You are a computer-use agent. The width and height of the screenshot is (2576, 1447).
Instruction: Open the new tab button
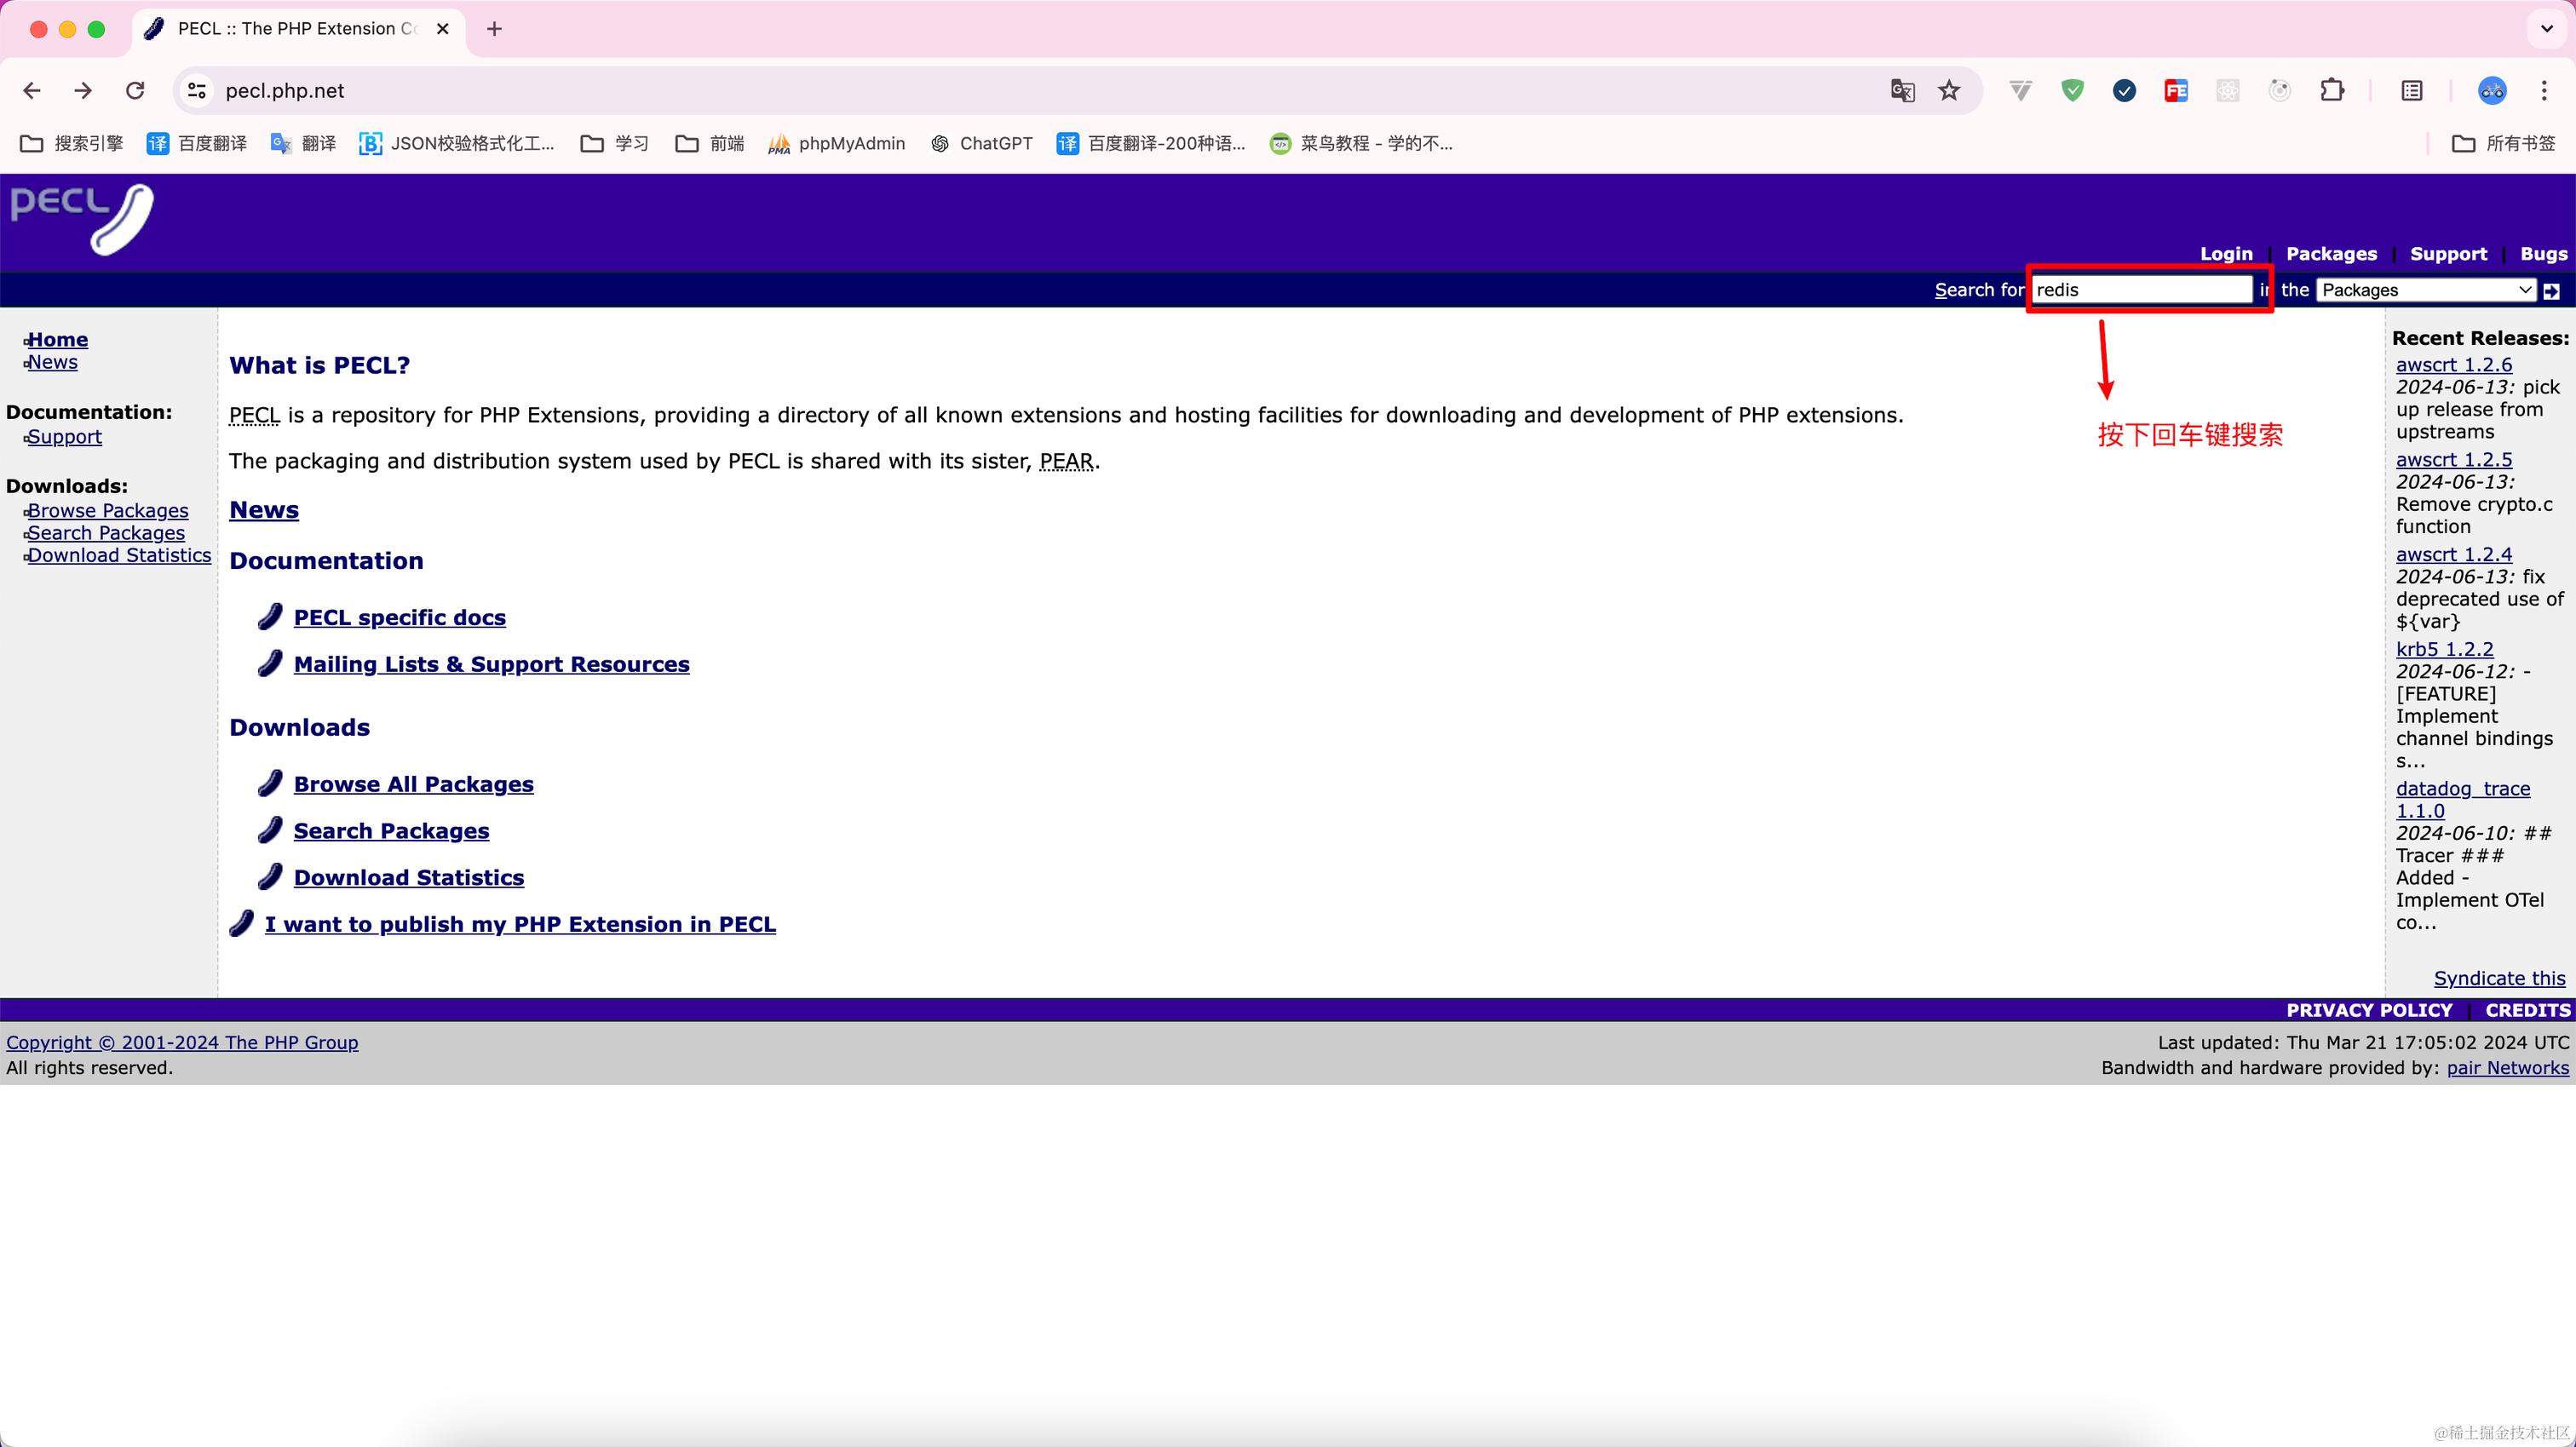(494, 29)
